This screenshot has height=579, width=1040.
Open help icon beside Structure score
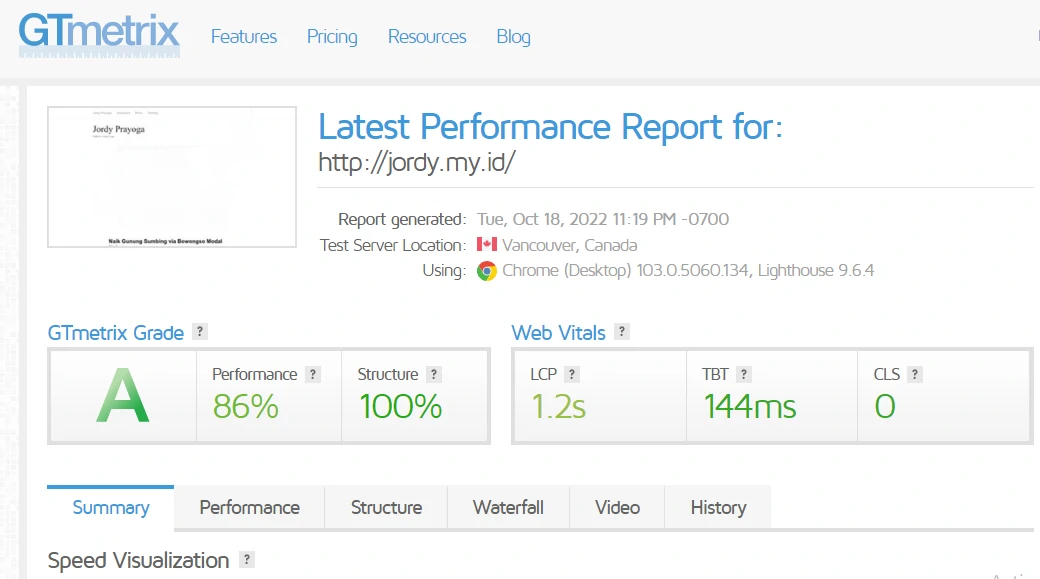coord(434,374)
